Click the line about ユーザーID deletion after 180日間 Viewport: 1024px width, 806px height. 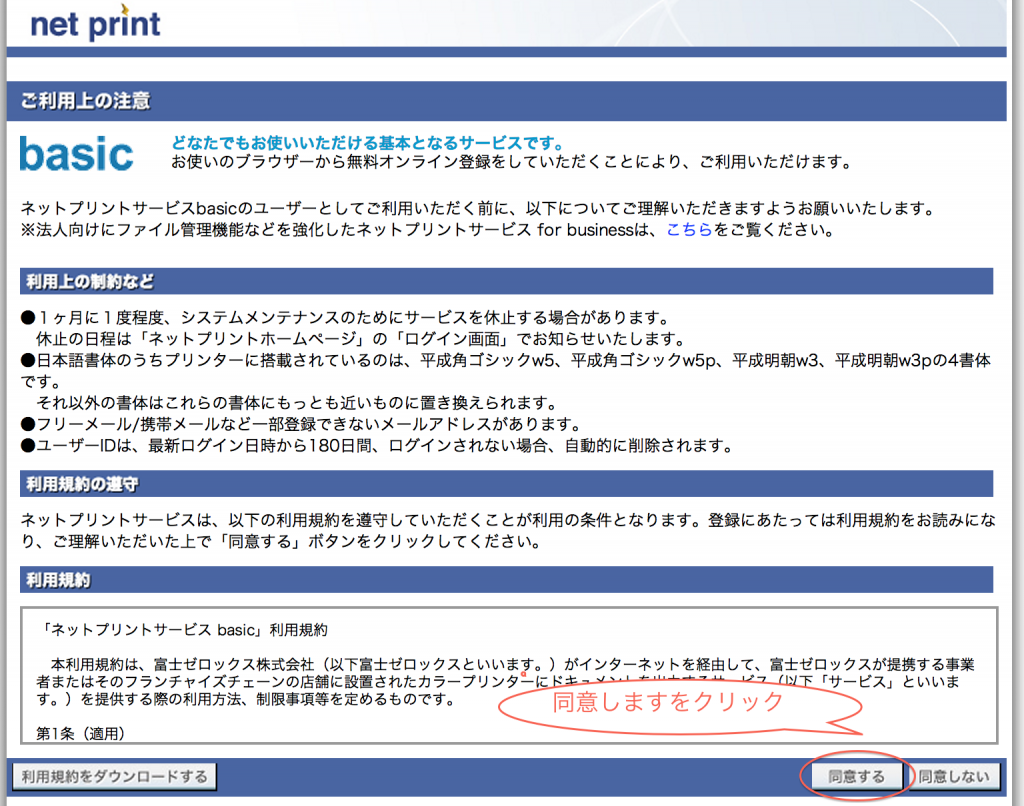377,445
